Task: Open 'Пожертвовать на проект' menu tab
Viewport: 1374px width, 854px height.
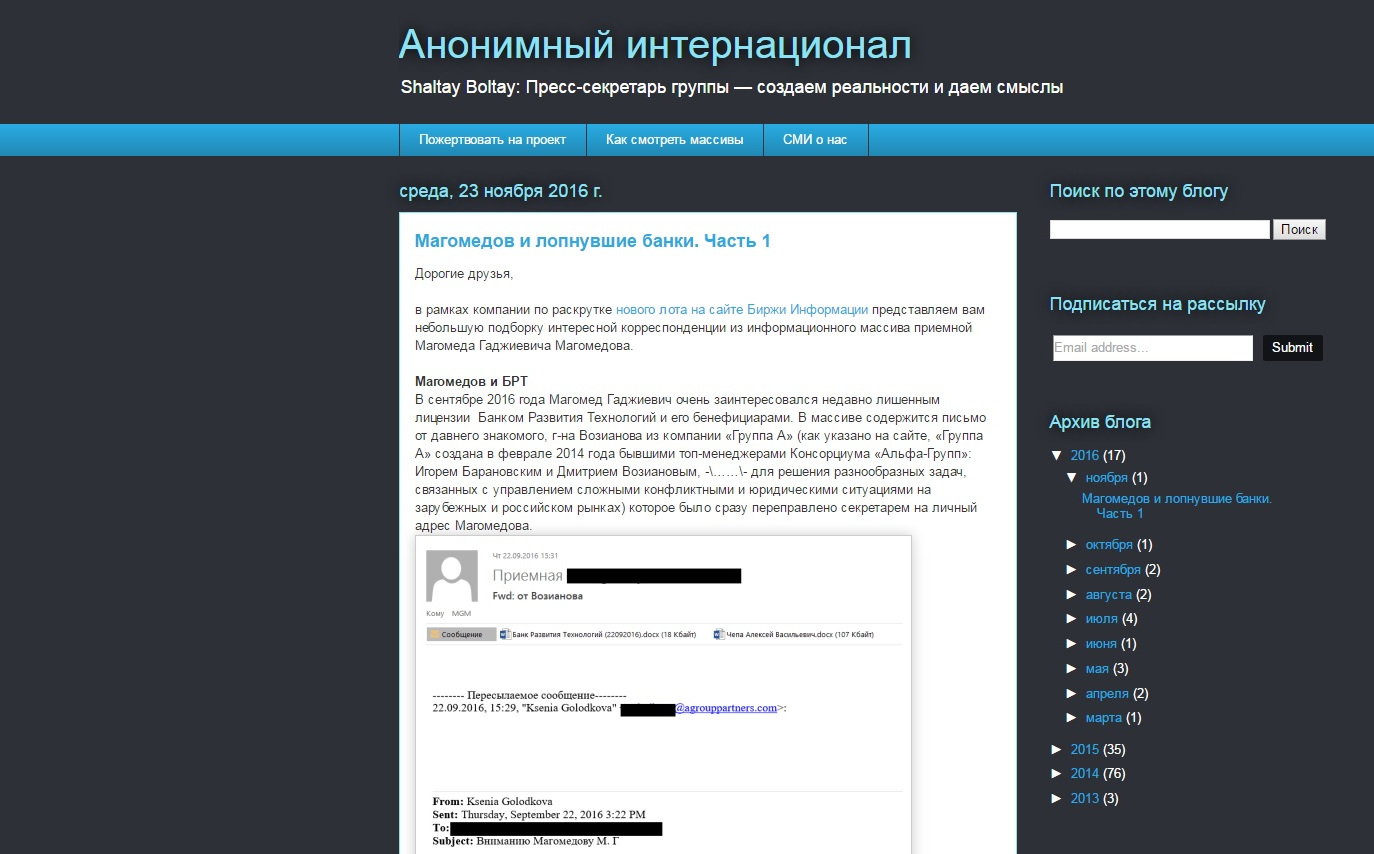Action: click(x=492, y=140)
